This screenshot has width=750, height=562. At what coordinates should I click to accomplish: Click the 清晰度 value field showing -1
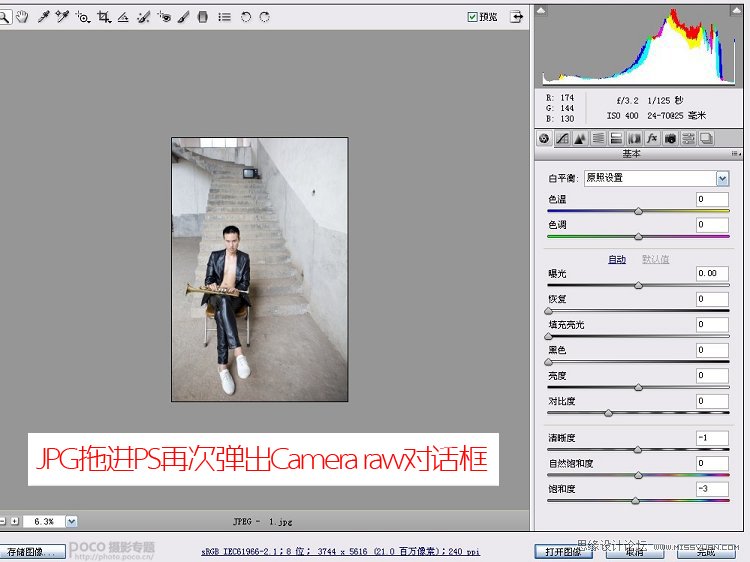(712, 438)
